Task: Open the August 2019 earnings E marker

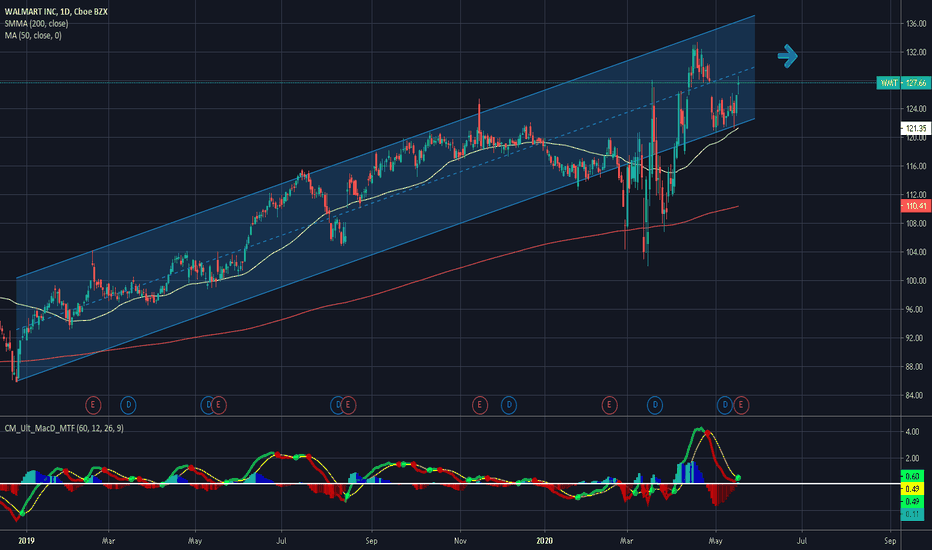Action: tap(348, 406)
